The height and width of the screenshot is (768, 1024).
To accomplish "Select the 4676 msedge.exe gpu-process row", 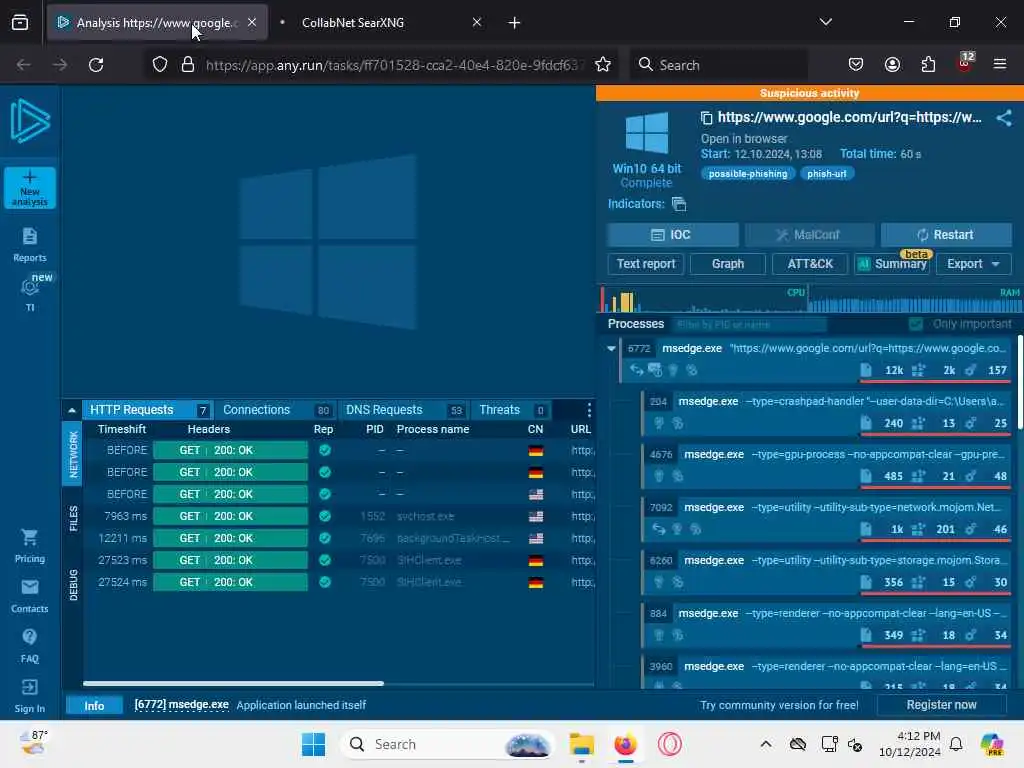I will tap(827, 465).
